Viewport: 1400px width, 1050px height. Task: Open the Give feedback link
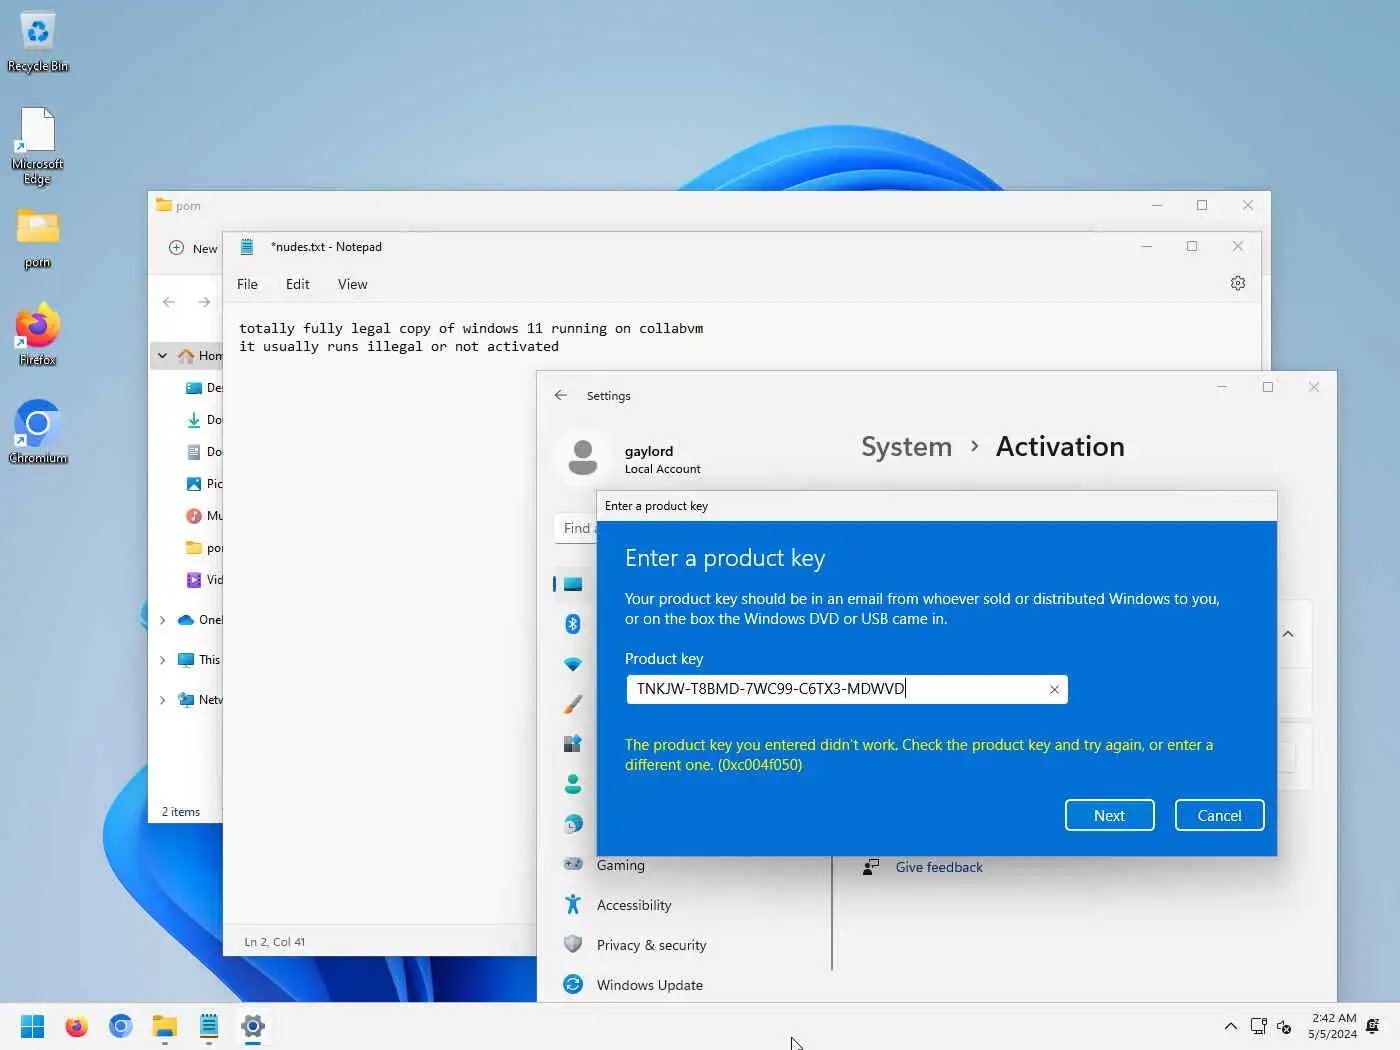(x=939, y=867)
